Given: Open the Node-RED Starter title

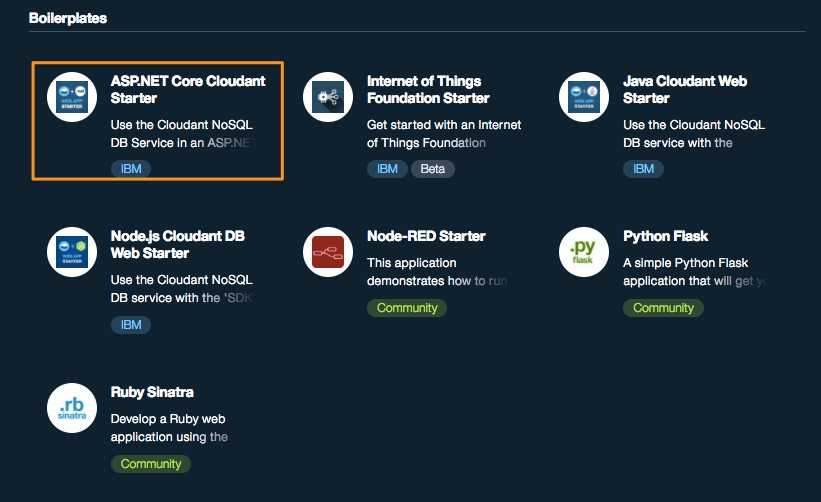Looking at the screenshot, I should point(426,236).
